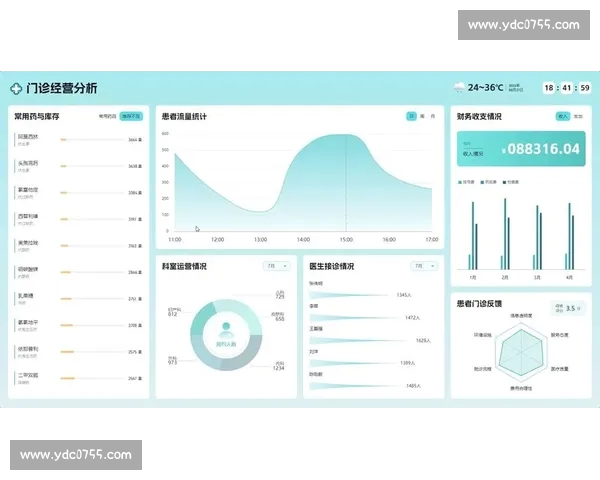
Task: Click the 4月 bar group
Action: point(569,236)
